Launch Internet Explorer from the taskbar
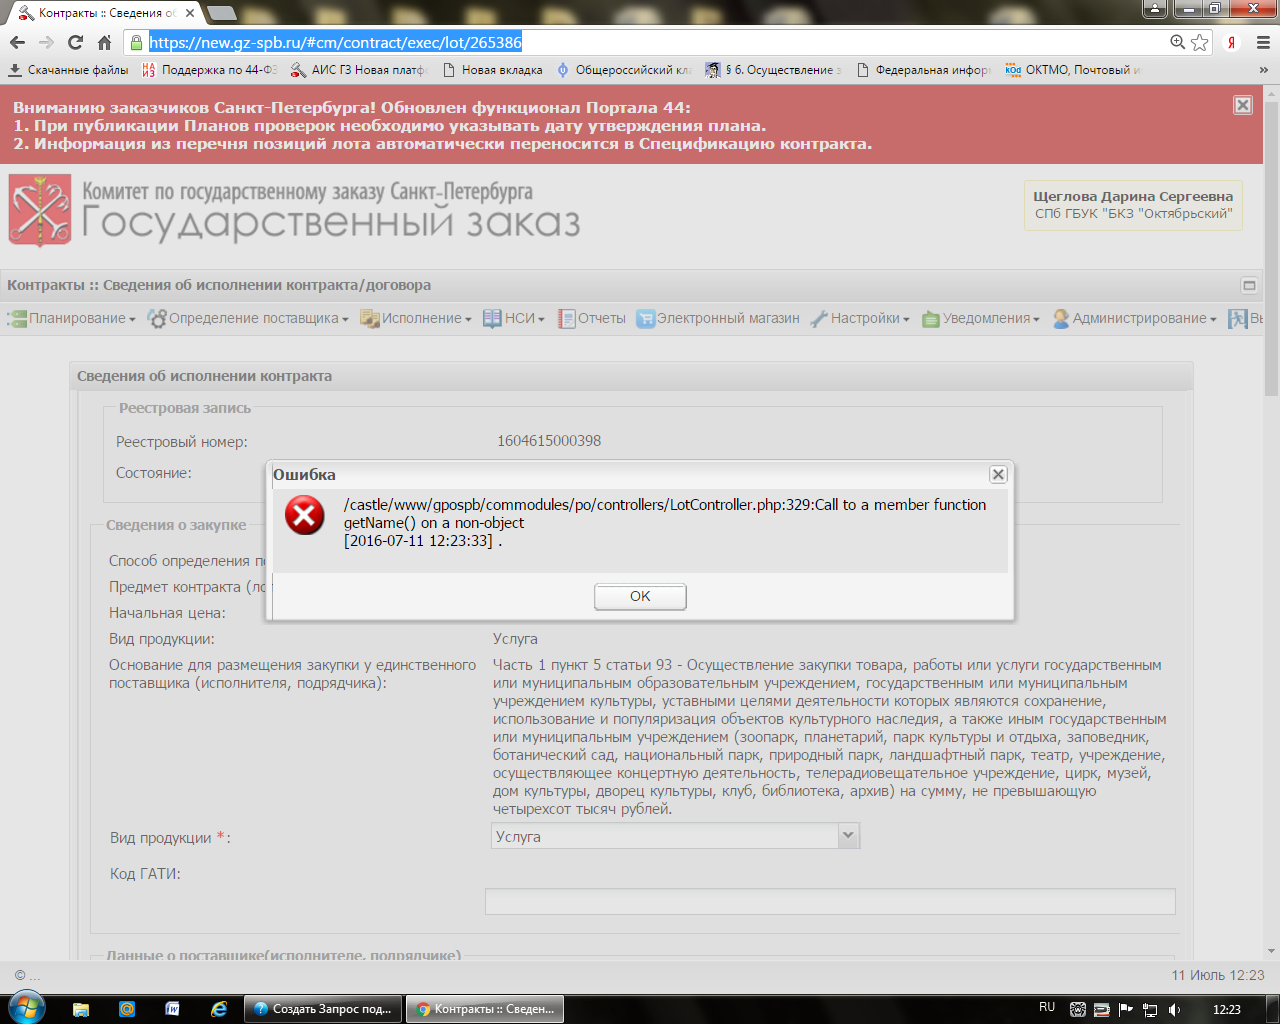The width and height of the screenshot is (1280, 1024). coord(219,1009)
